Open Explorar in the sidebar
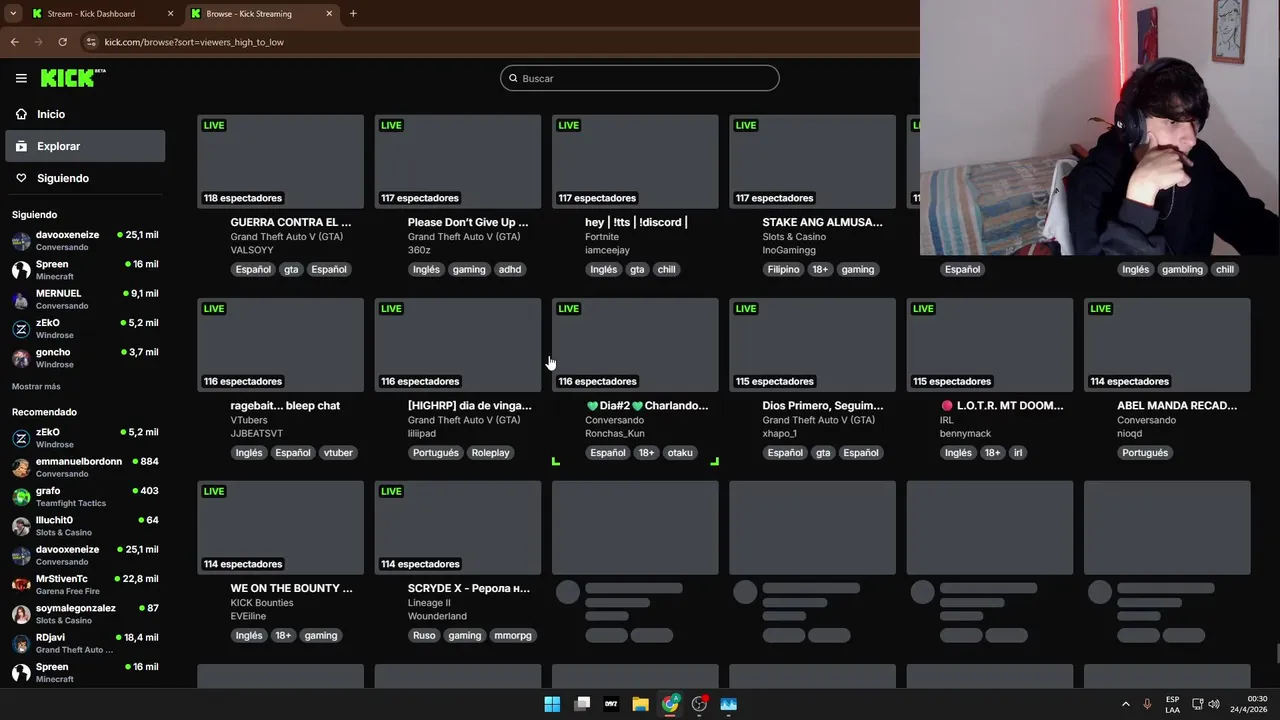Image resolution: width=1280 pixels, height=720 pixels. click(x=85, y=146)
